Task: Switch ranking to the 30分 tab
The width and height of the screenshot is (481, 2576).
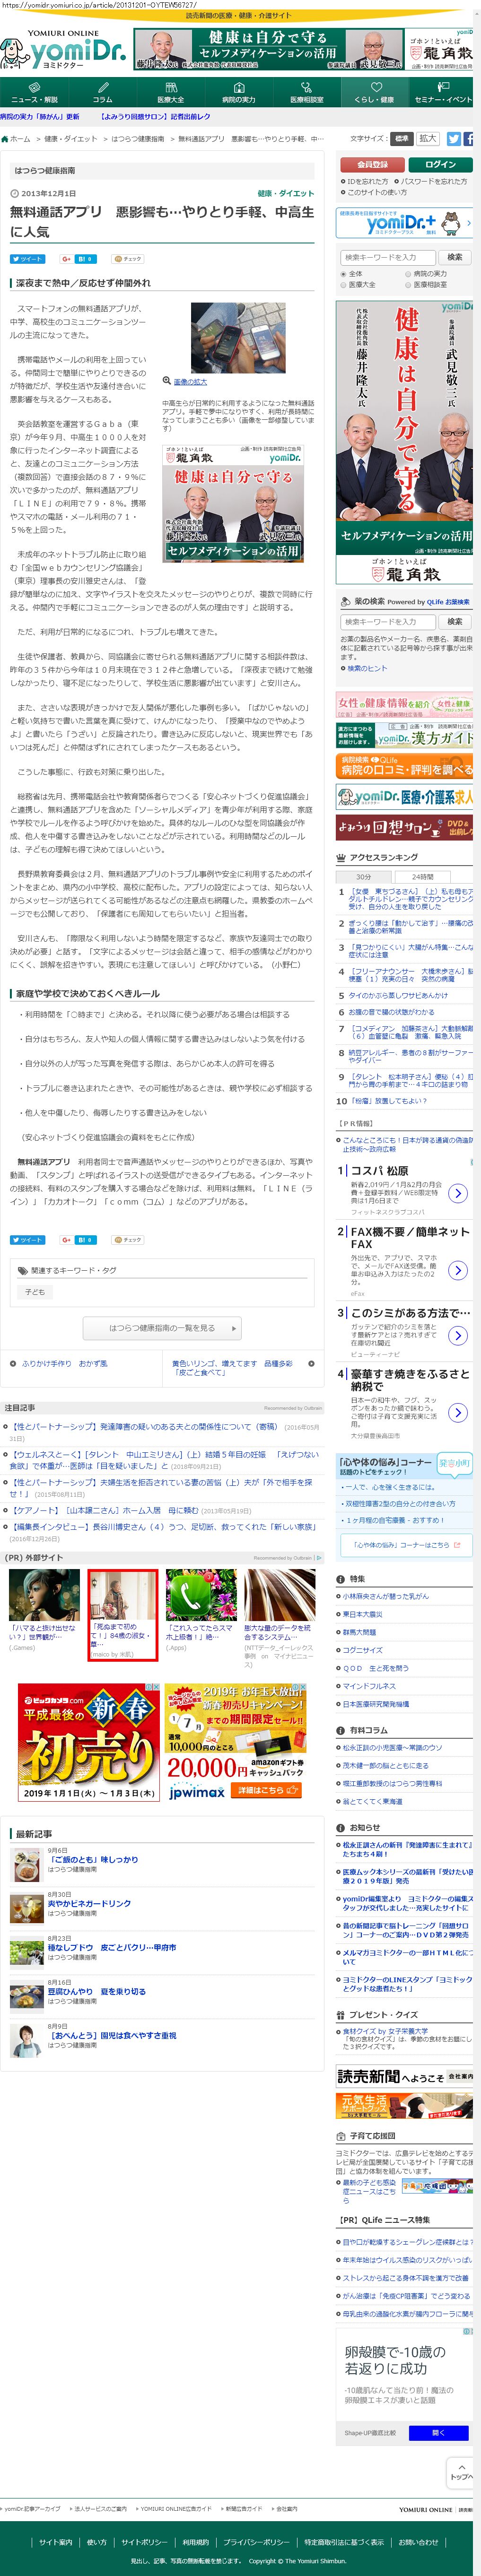Action: tap(363, 877)
